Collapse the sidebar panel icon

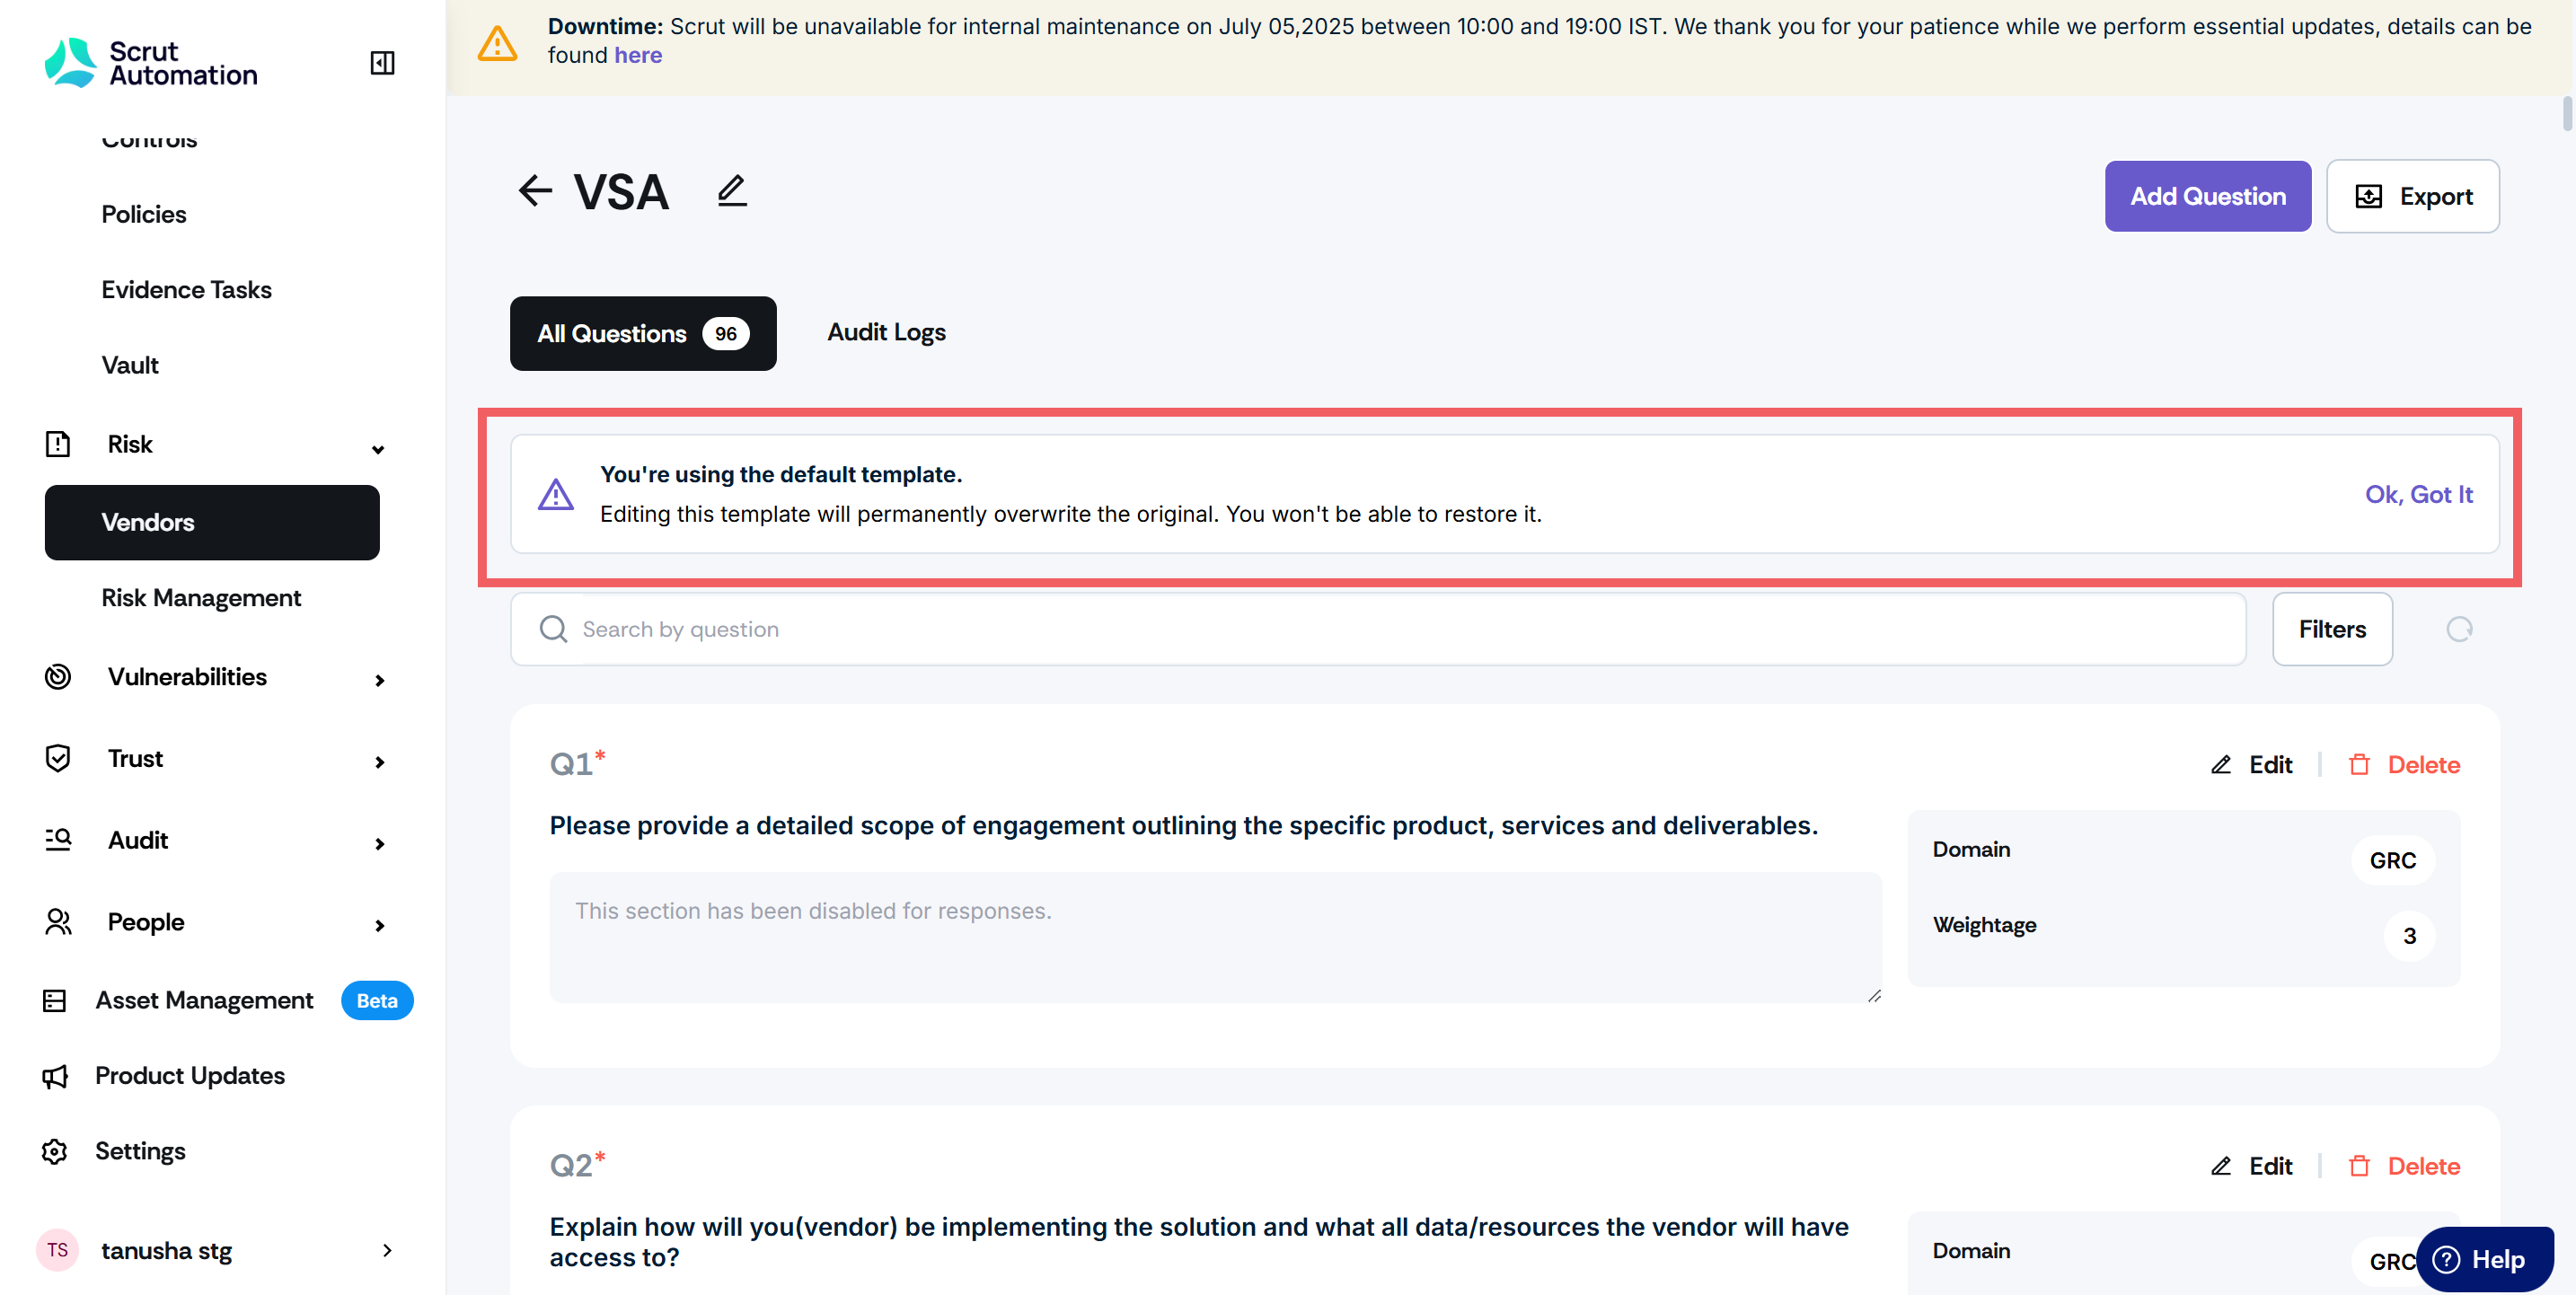(x=382, y=63)
